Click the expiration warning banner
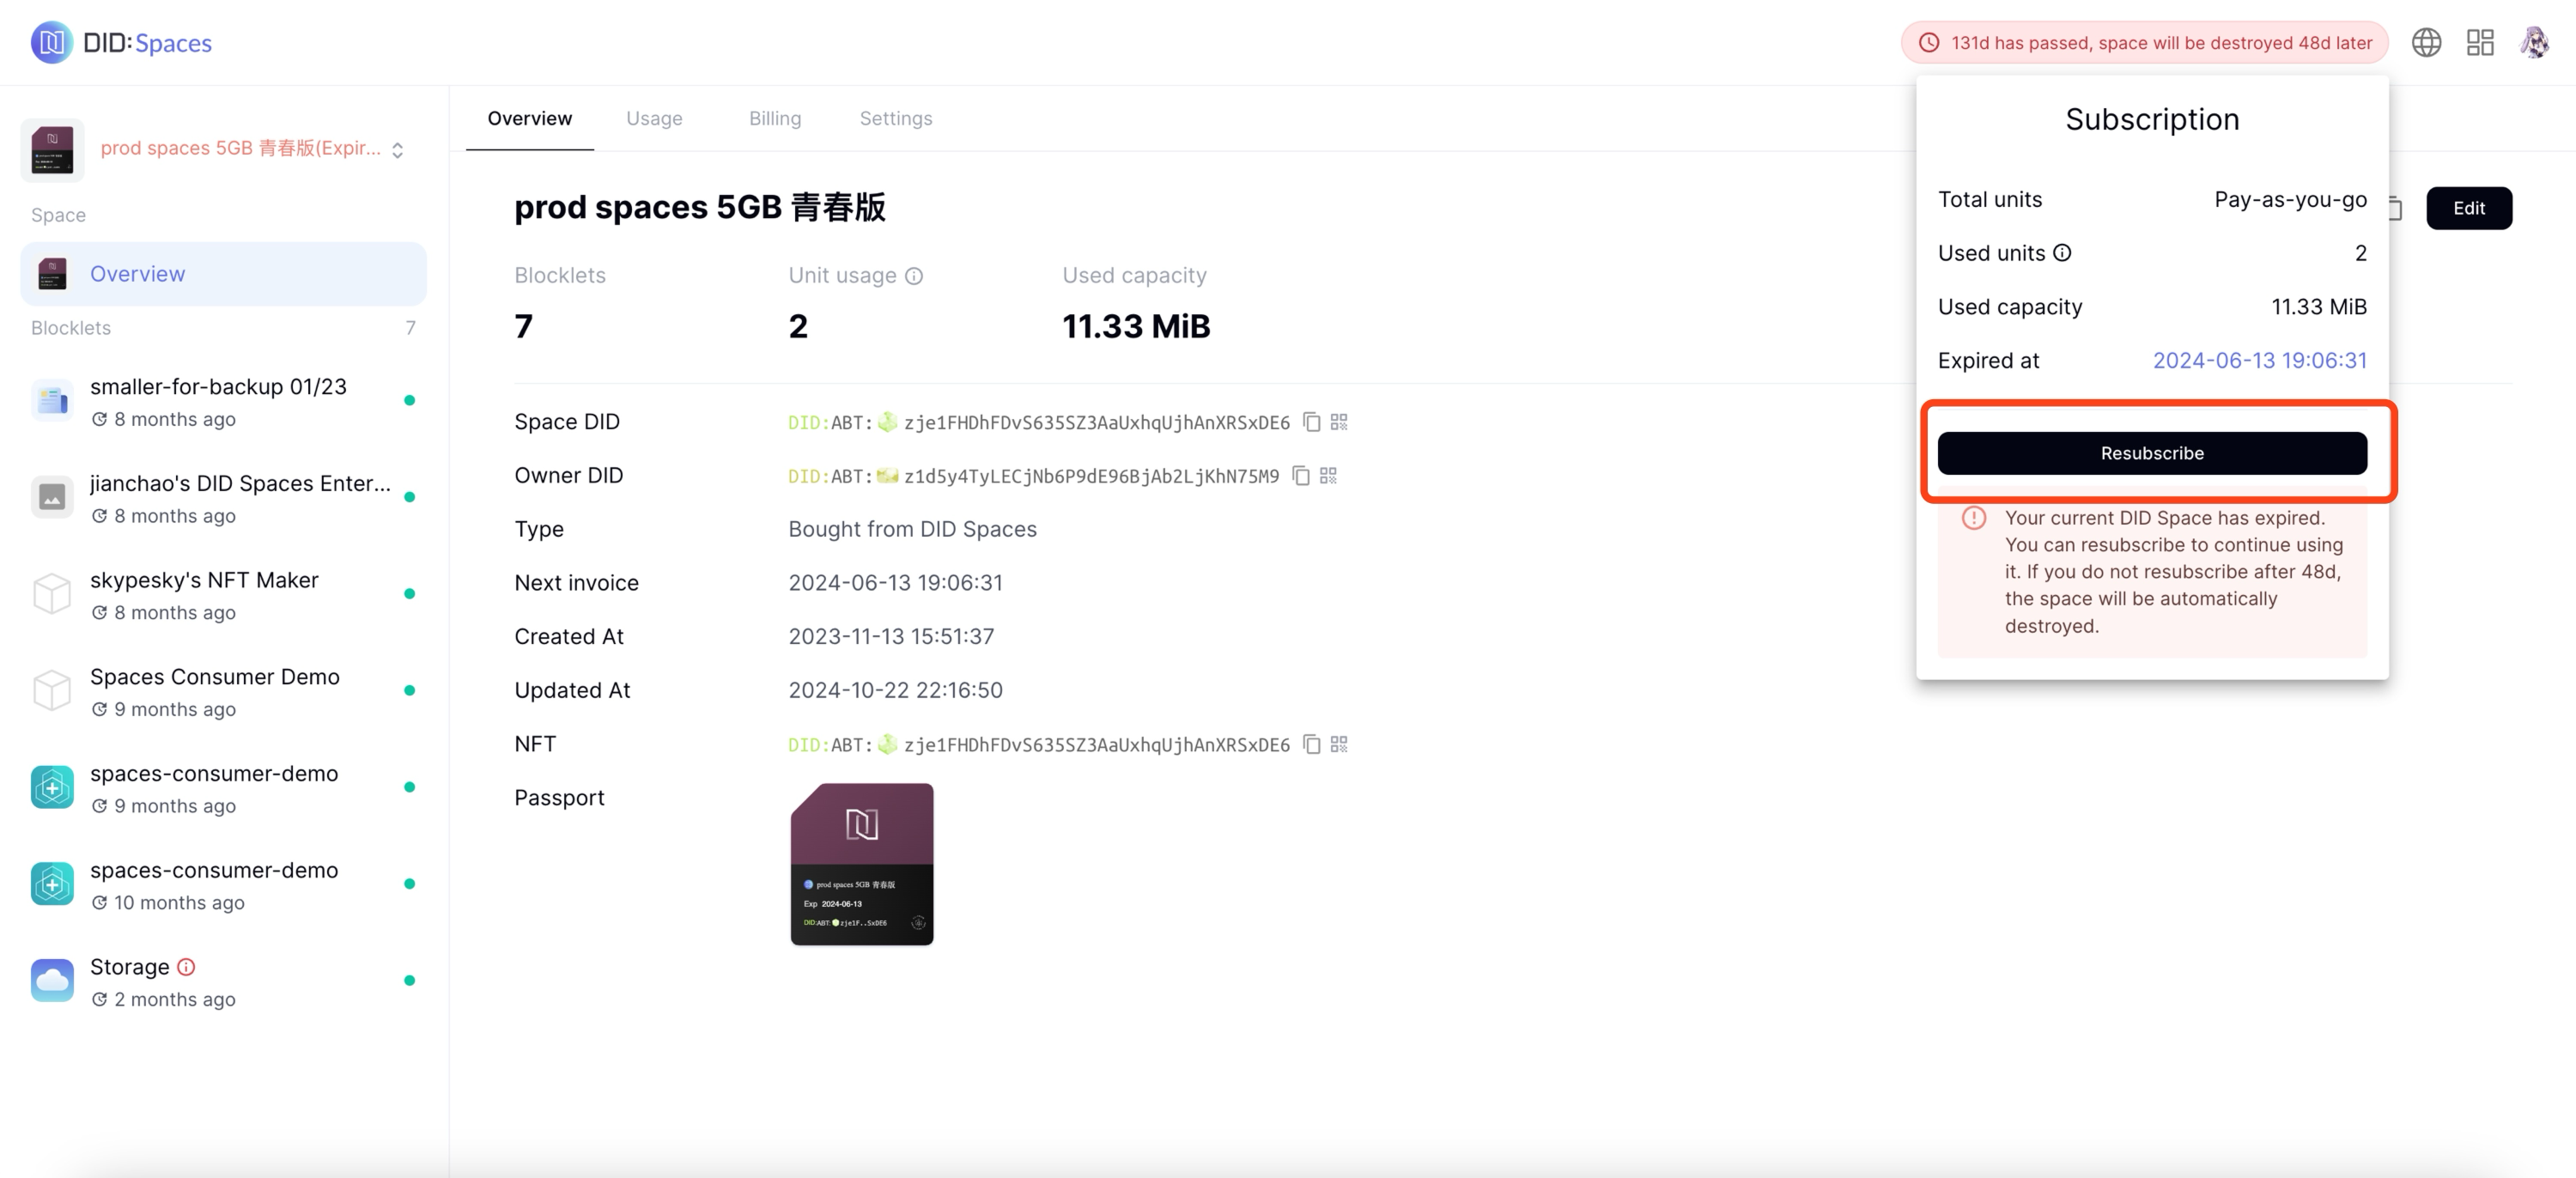The height and width of the screenshot is (1178, 2576). (2144, 42)
